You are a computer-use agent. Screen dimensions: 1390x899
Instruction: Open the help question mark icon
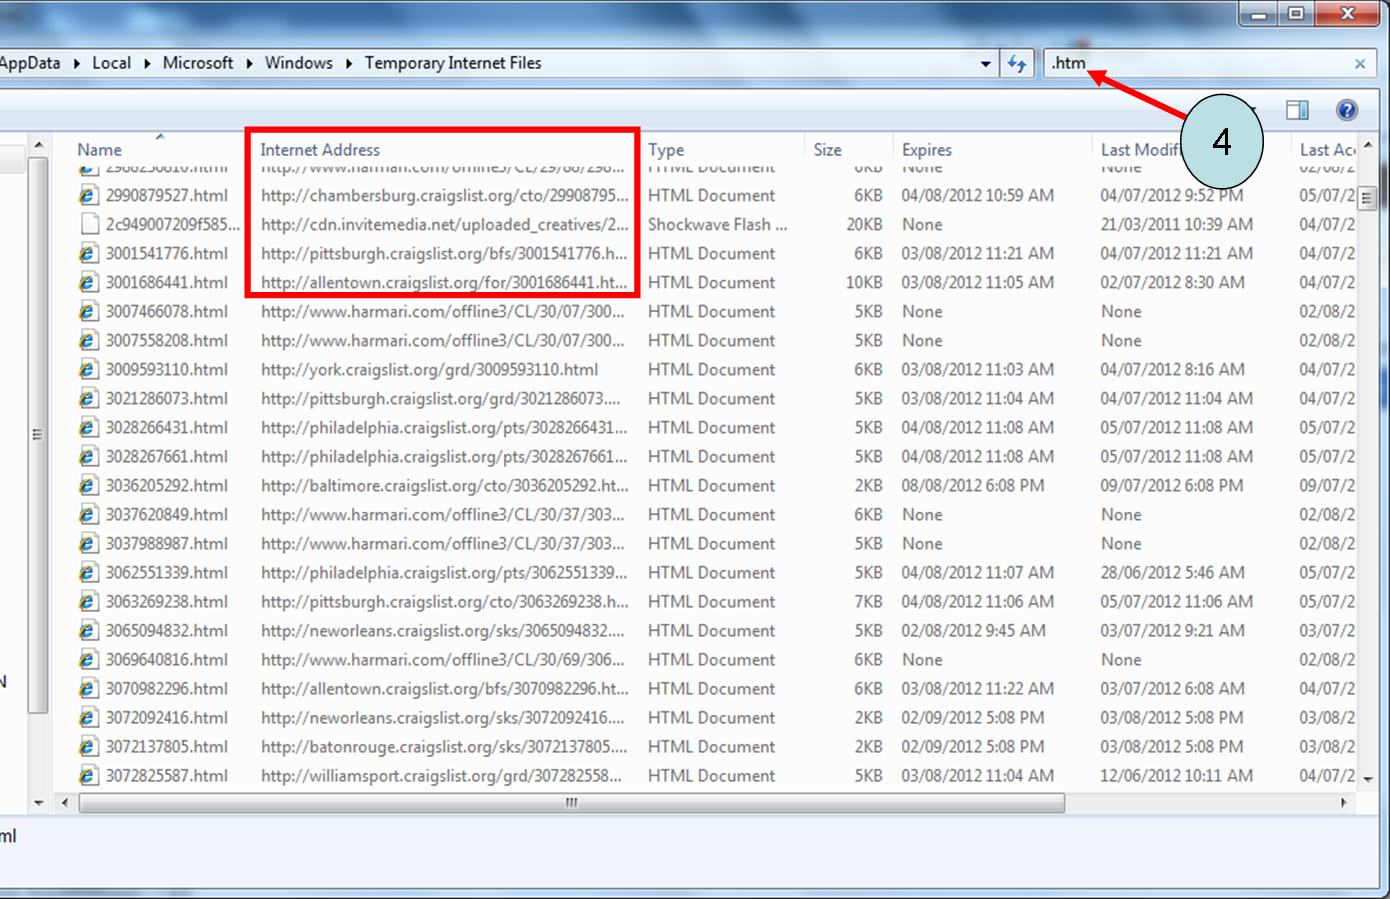coord(1347,110)
